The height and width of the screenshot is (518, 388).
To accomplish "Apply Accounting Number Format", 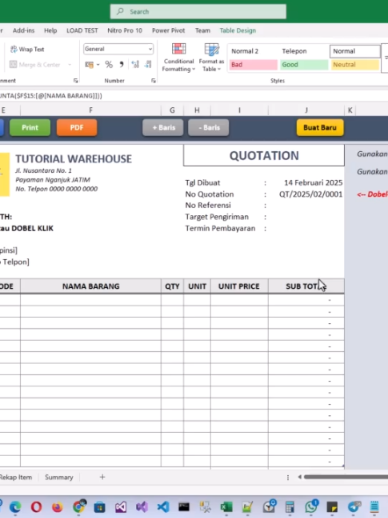I will point(89,64).
